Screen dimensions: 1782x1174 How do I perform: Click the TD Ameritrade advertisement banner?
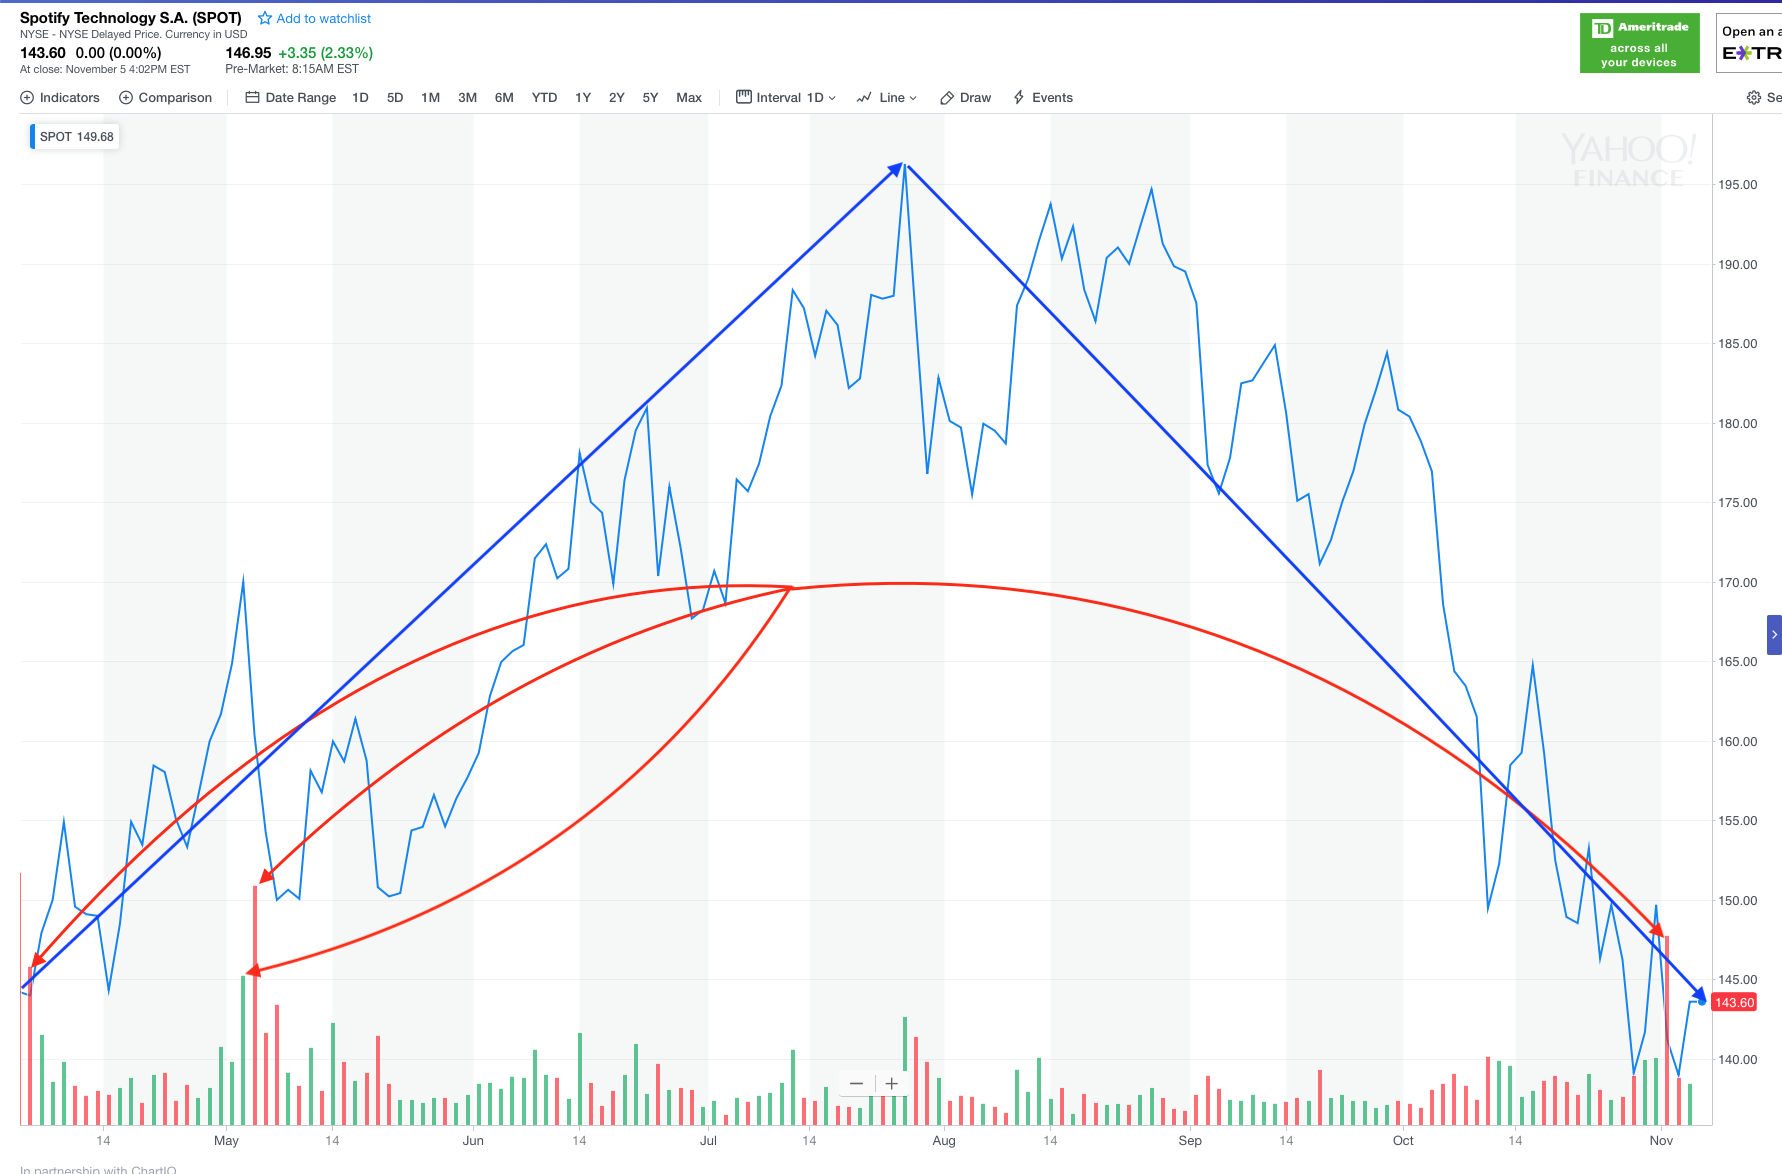point(1639,43)
